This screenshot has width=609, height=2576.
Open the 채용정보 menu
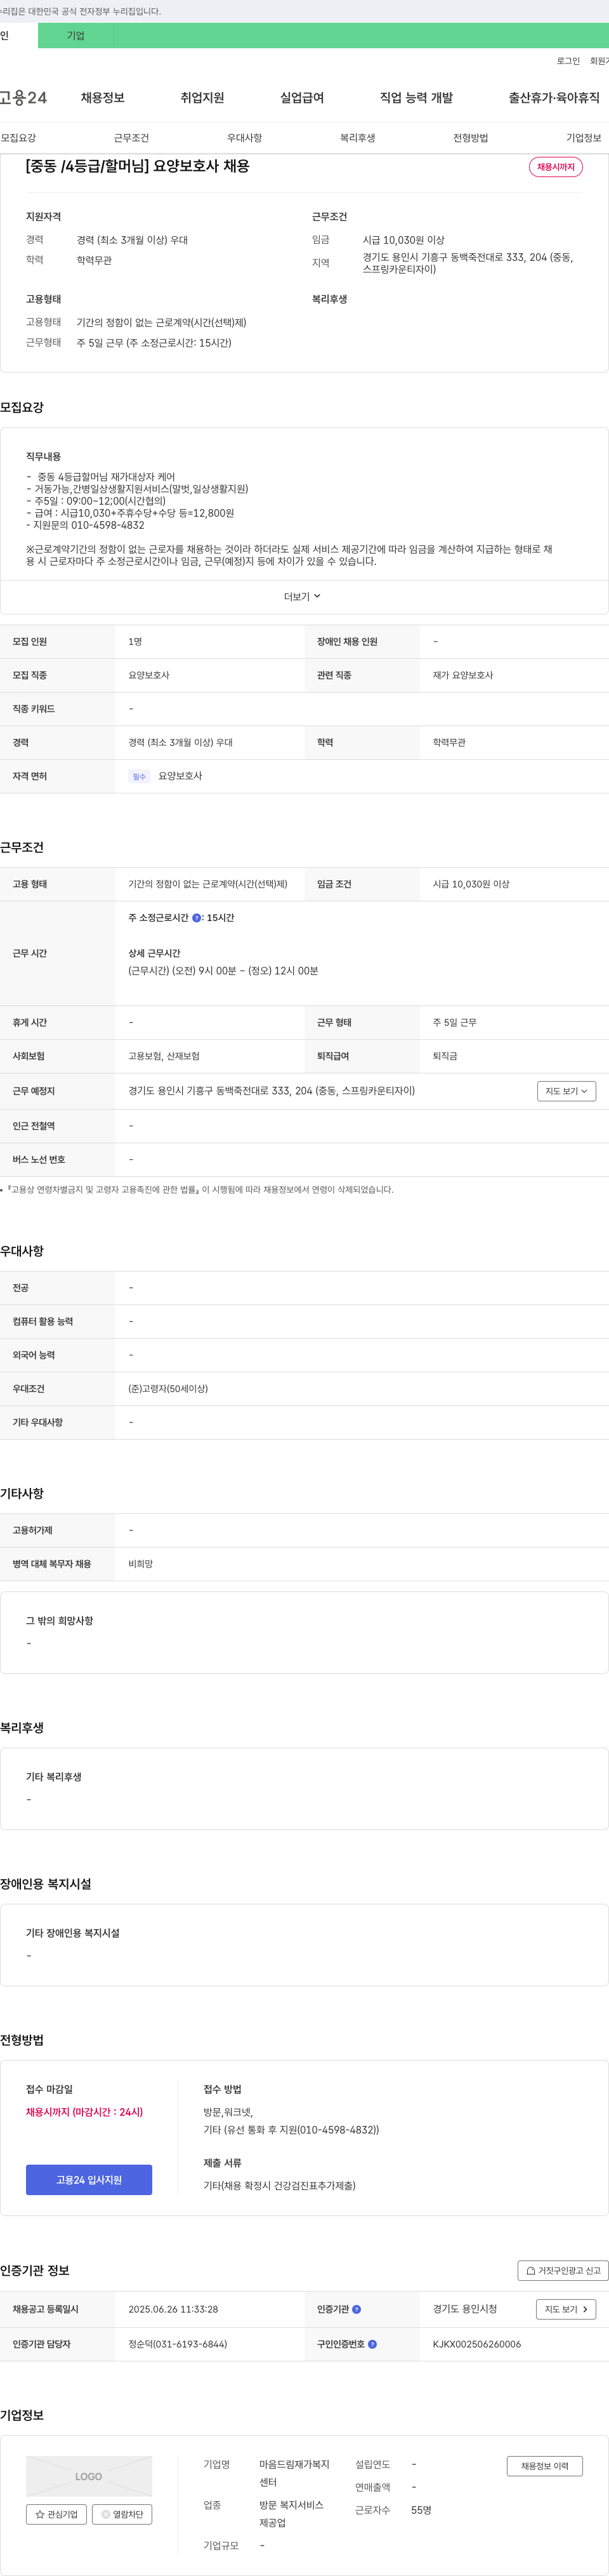pyautogui.click(x=103, y=97)
